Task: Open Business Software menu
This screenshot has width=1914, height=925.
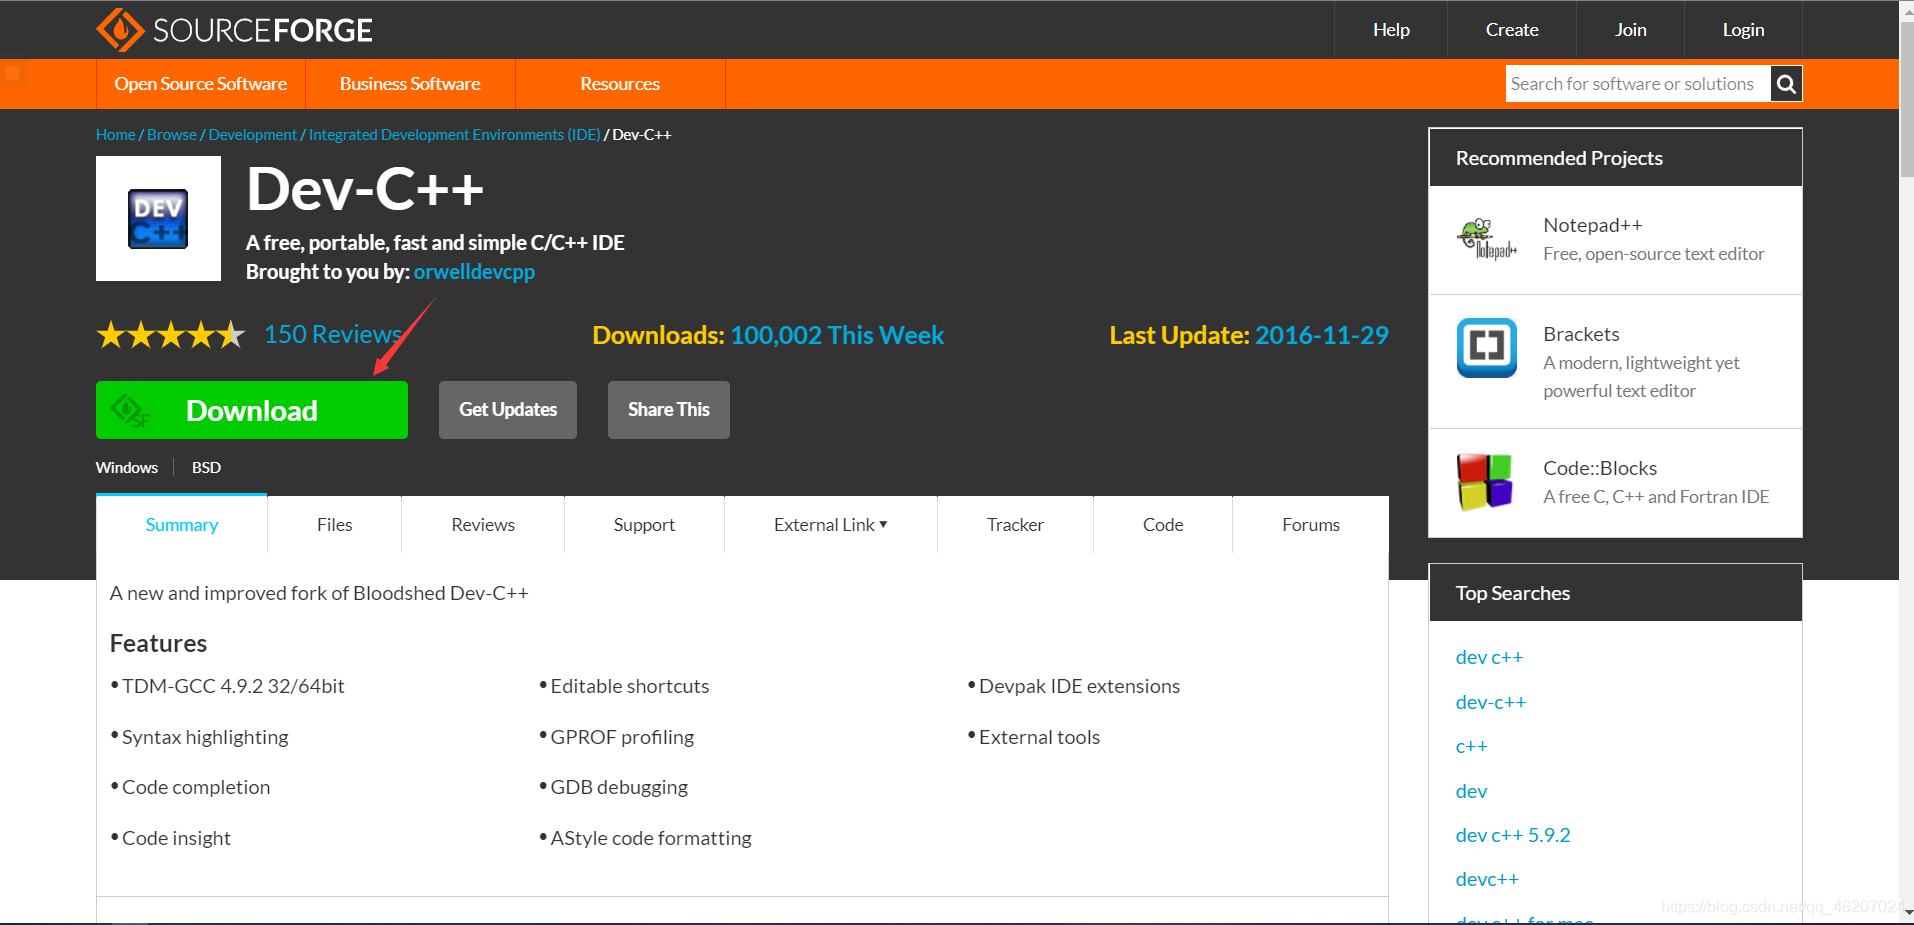Action: coord(410,84)
